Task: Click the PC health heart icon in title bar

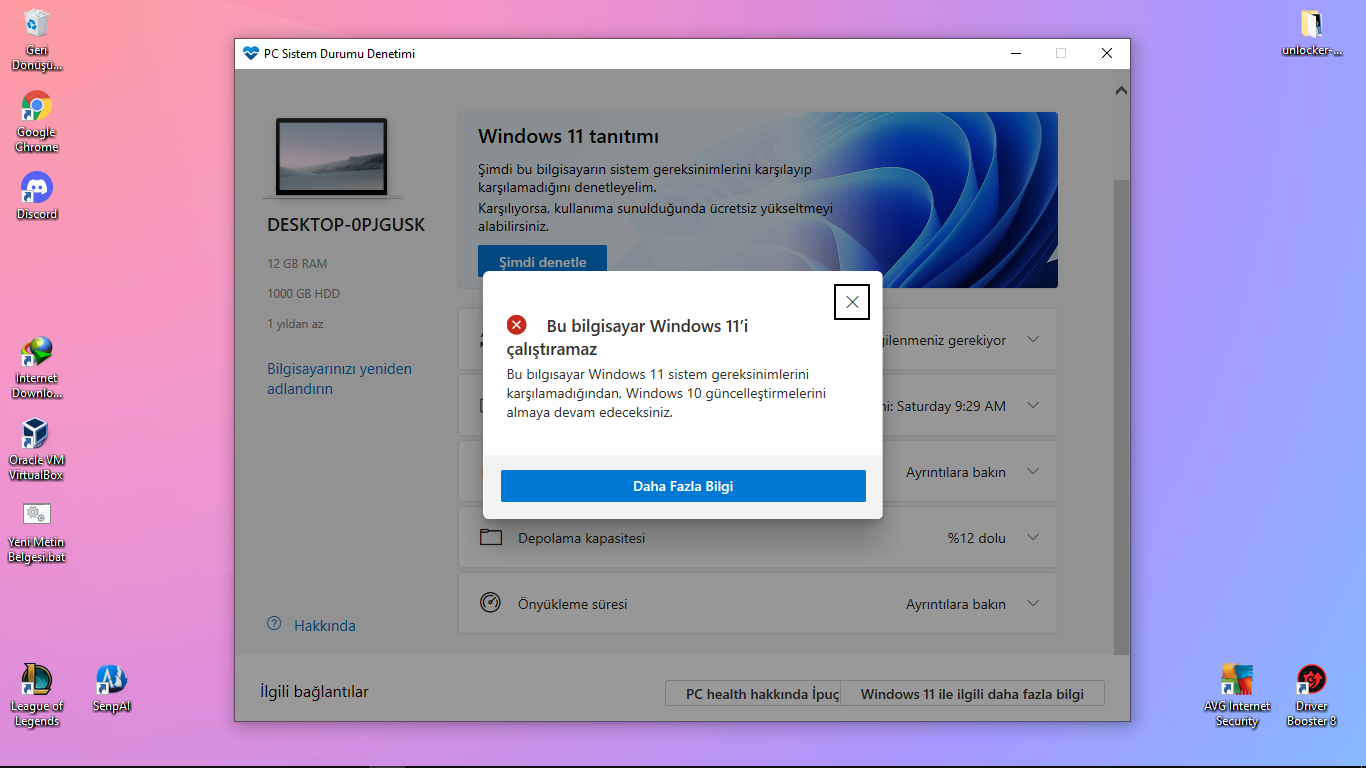Action: click(x=250, y=54)
